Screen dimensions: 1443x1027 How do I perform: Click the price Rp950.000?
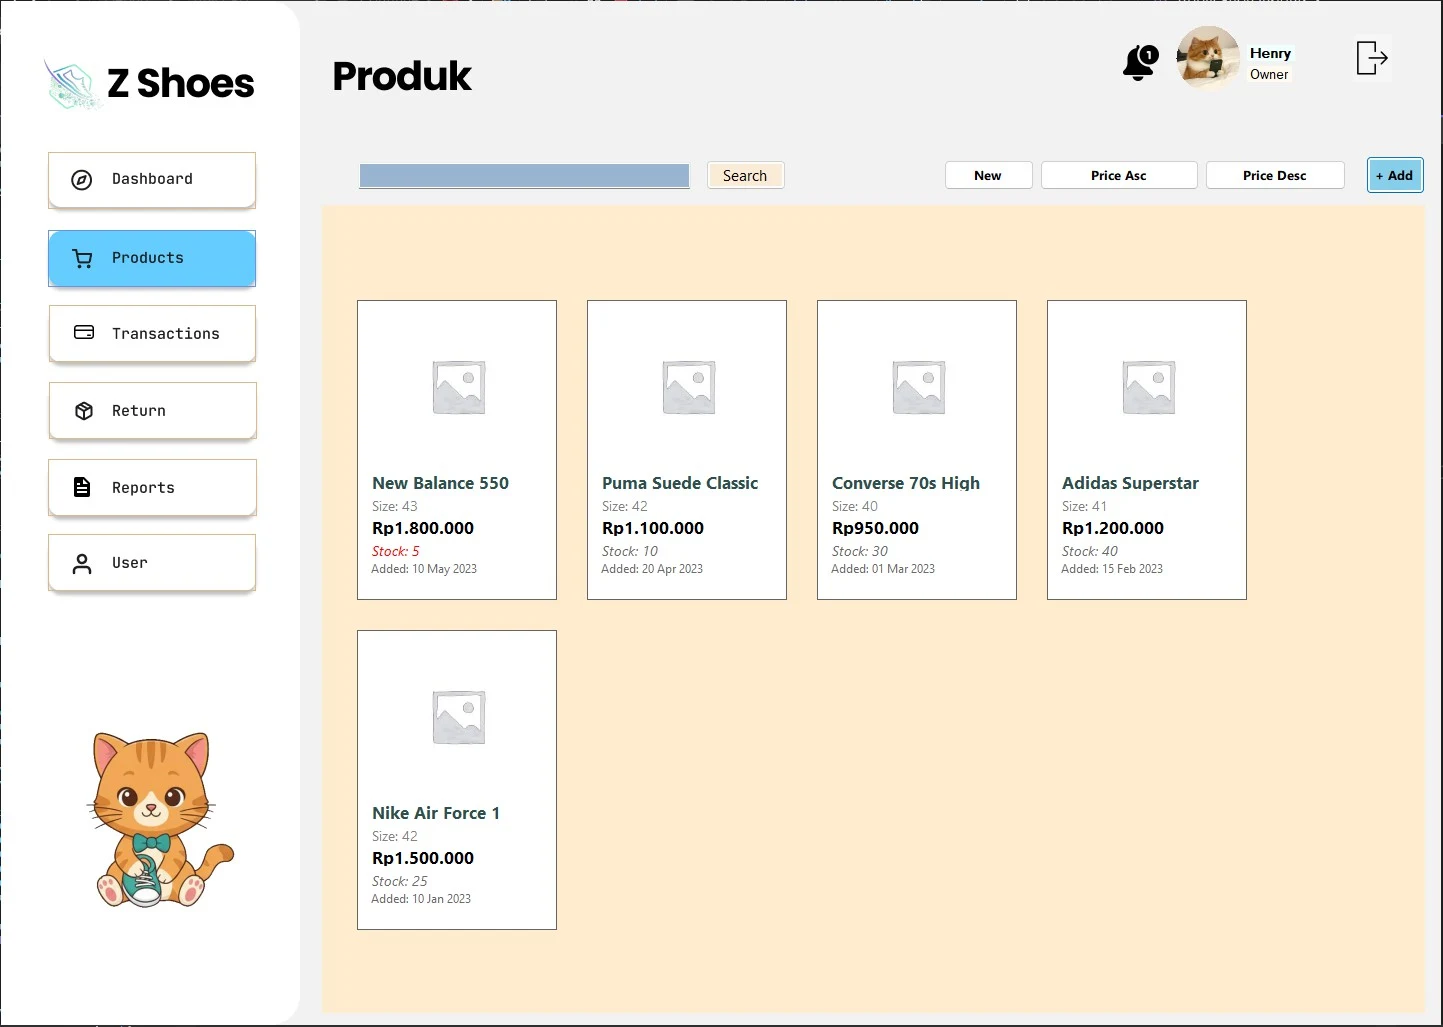(x=875, y=528)
